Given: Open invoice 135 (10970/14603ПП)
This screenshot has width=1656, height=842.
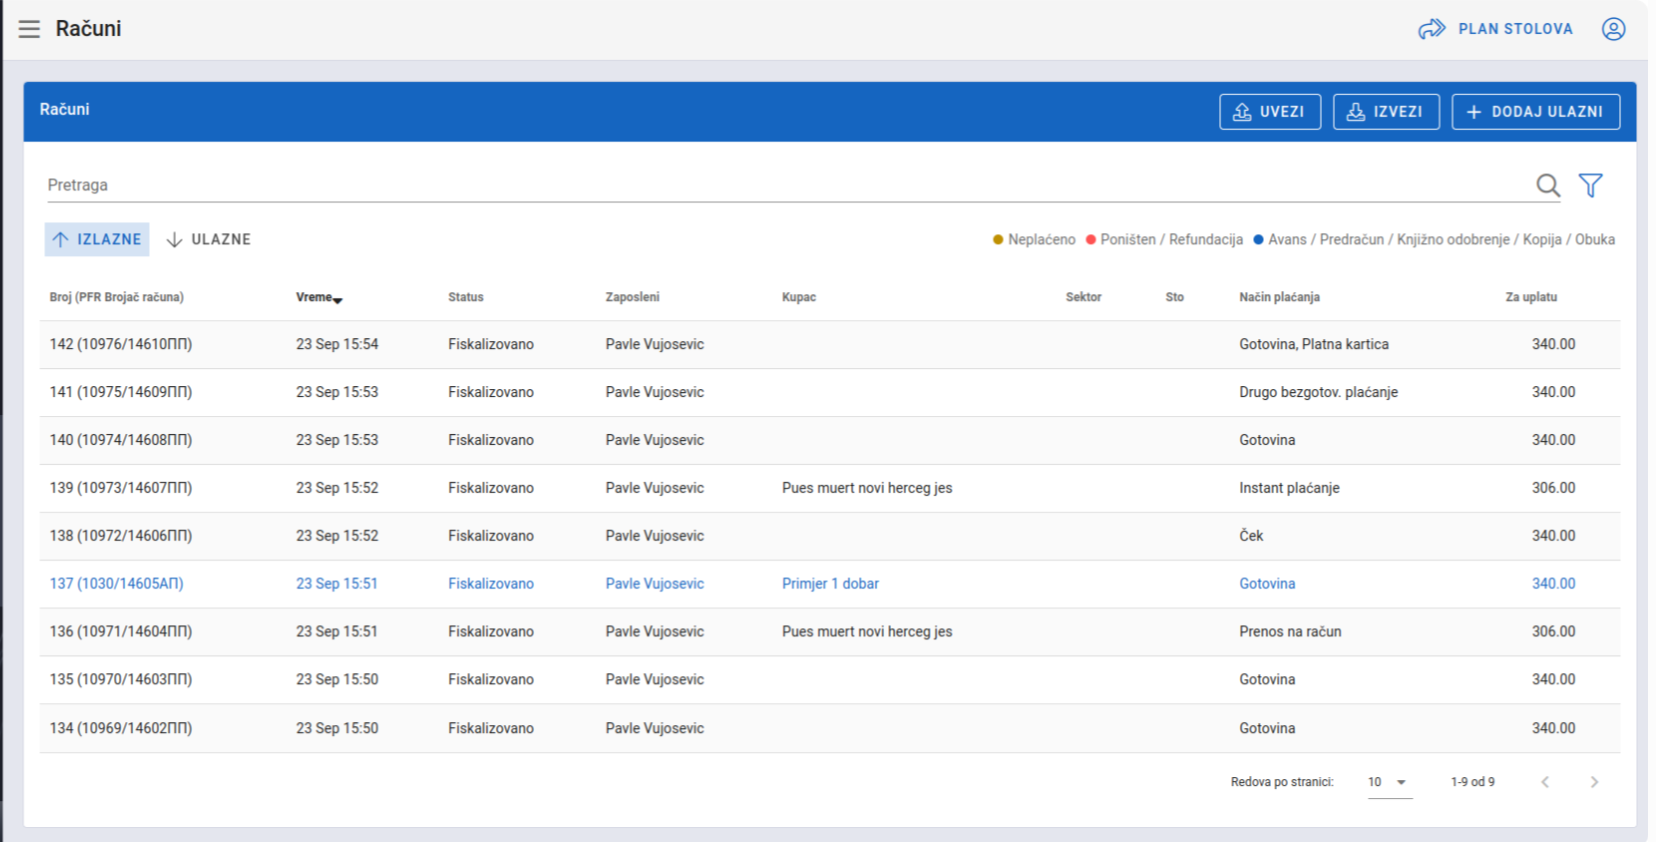Looking at the screenshot, I should click(x=830, y=680).
